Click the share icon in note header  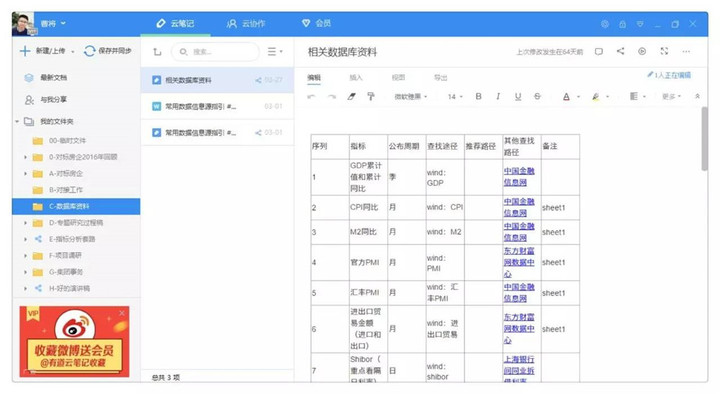click(x=620, y=51)
